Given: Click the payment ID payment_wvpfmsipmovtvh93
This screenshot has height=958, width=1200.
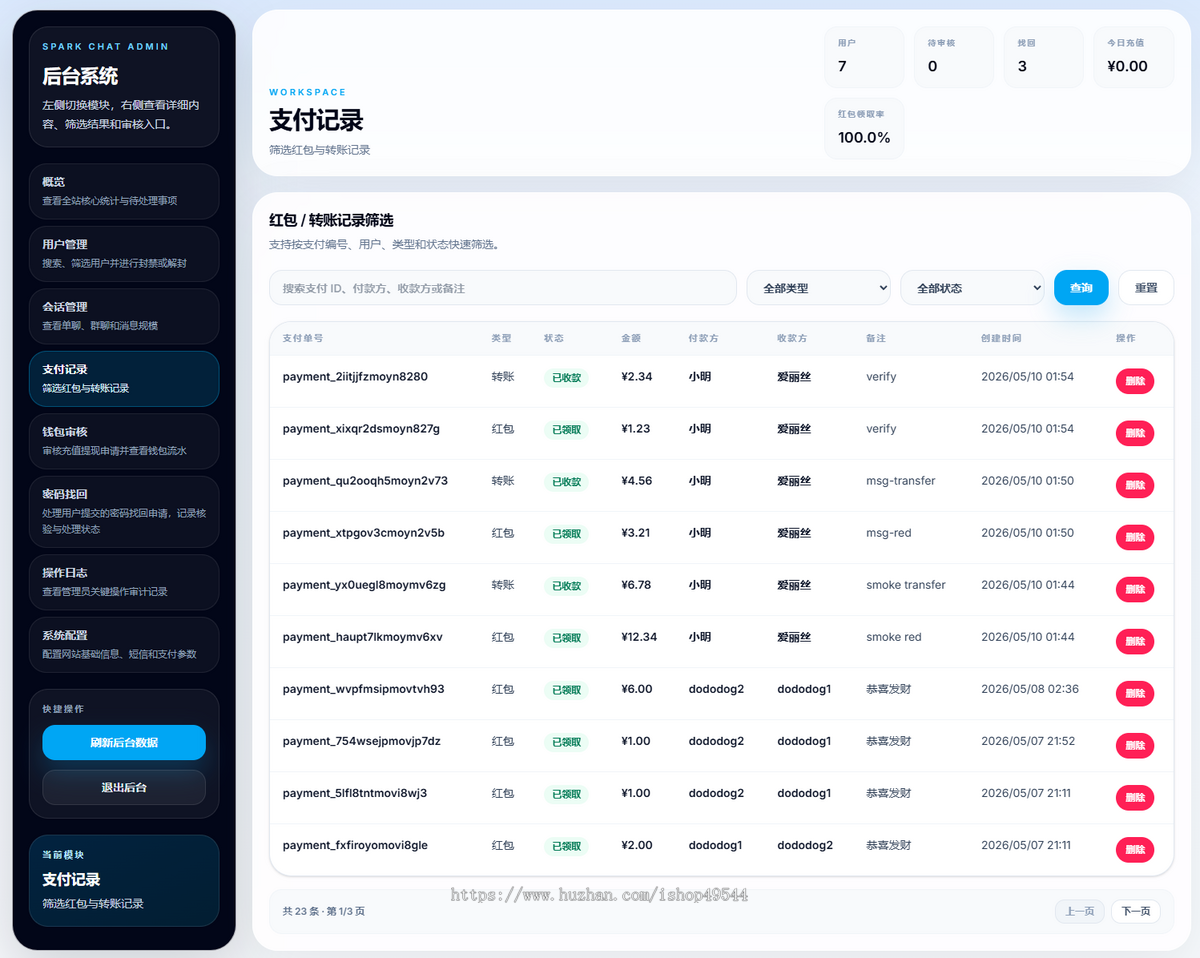Looking at the screenshot, I should coord(364,689).
